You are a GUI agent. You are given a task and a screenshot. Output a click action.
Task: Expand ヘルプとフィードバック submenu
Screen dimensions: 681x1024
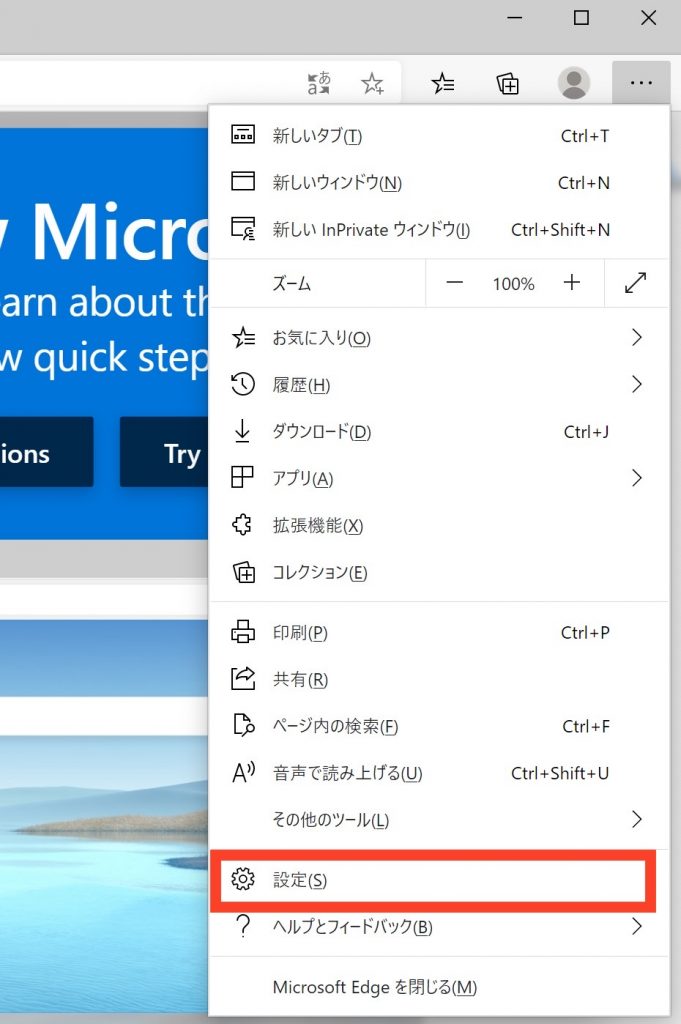point(636,927)
